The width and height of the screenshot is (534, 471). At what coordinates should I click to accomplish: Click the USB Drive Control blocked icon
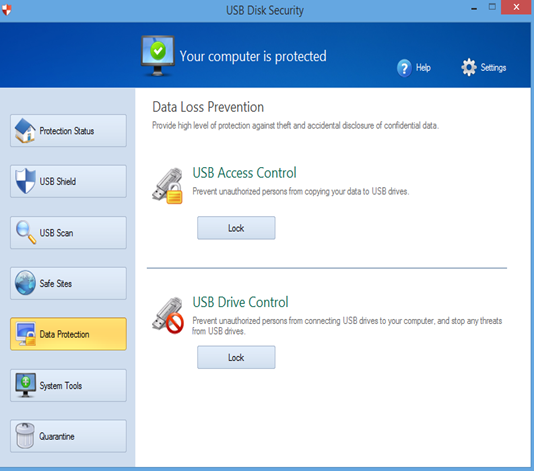168,315
